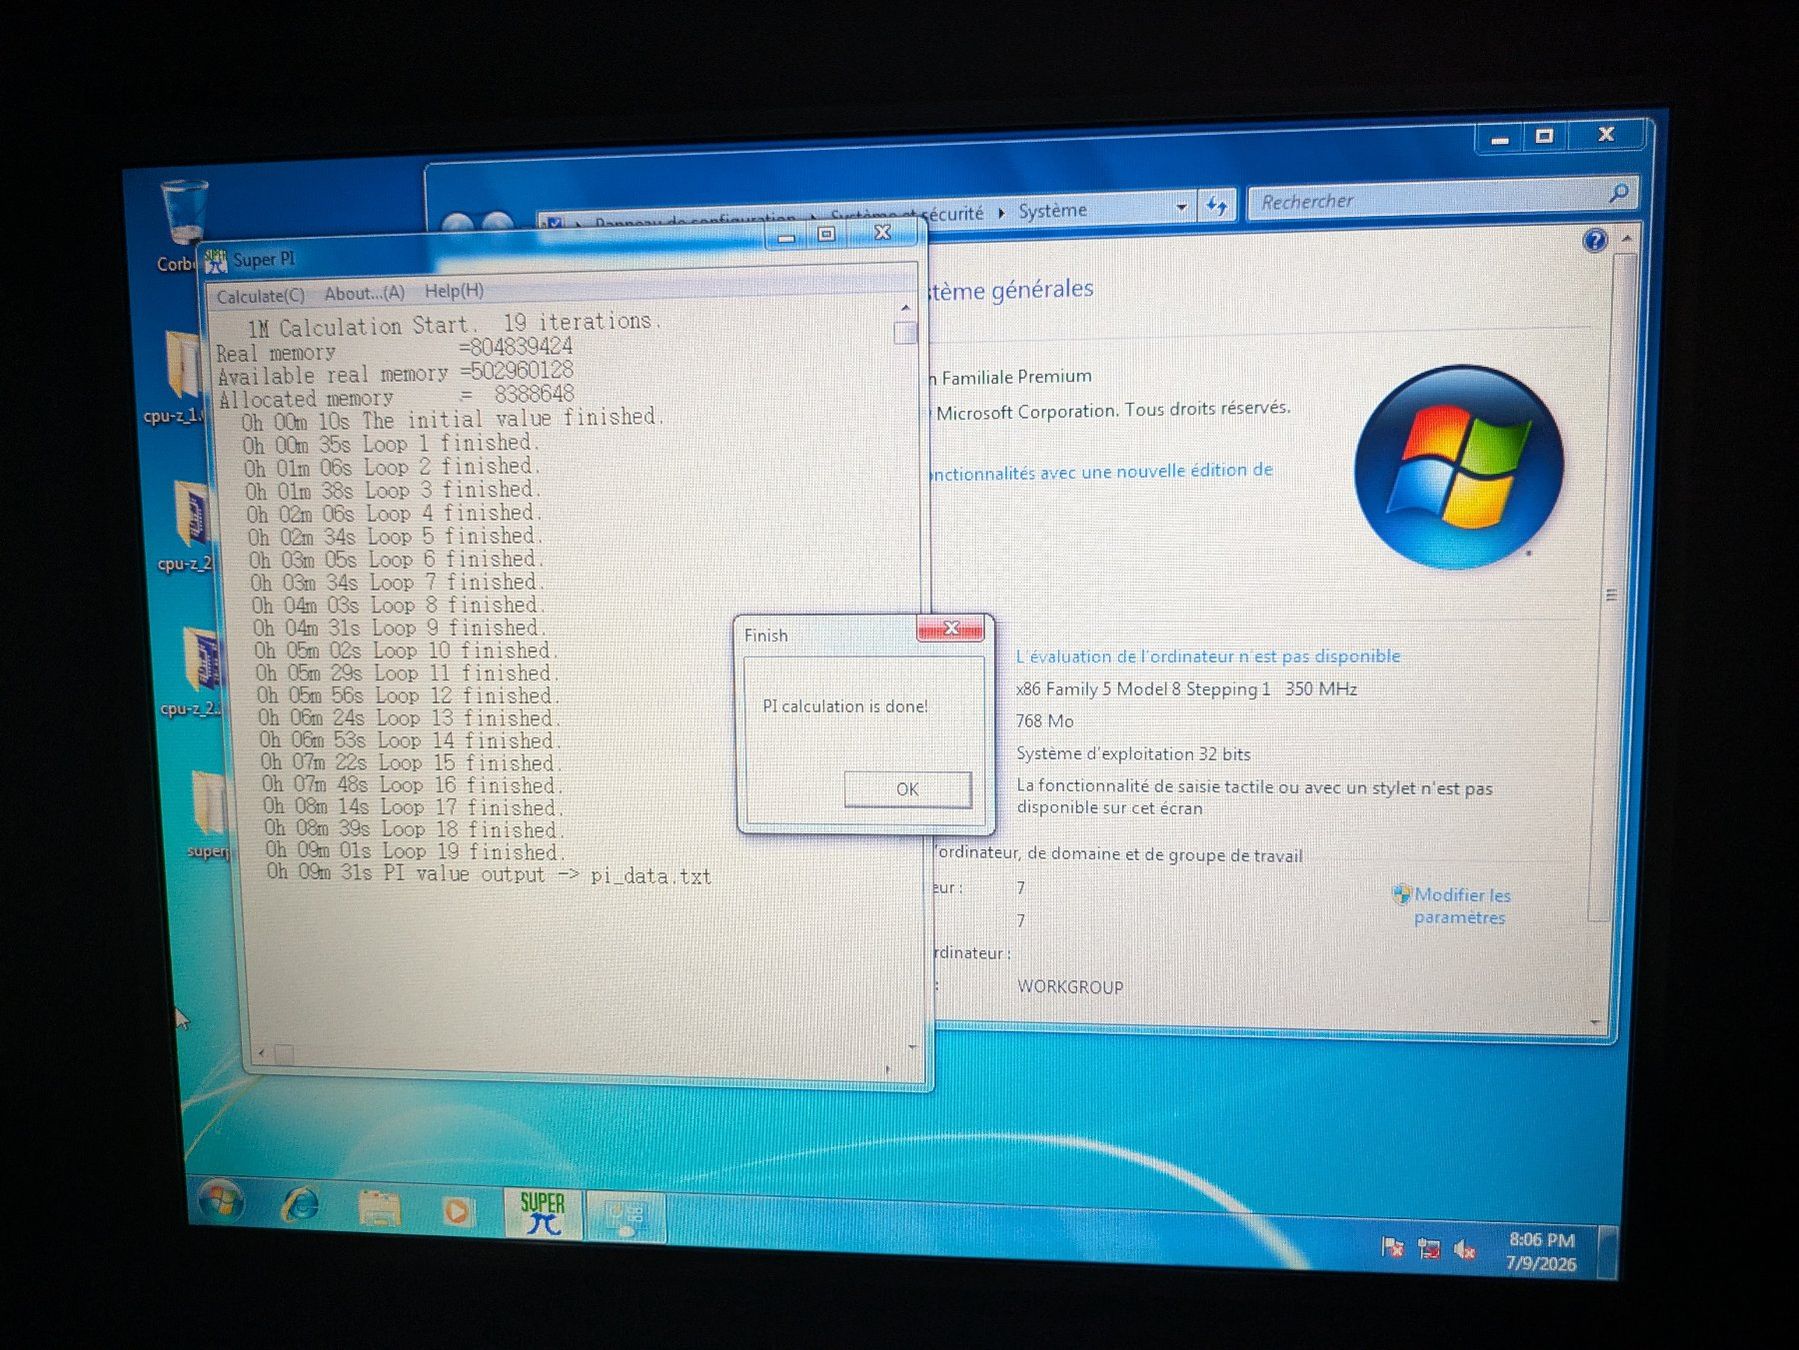This screenshot has width=1799, height=1350.
Task: Open the Calculate(C) menu
Action: [x=260, y=296]
